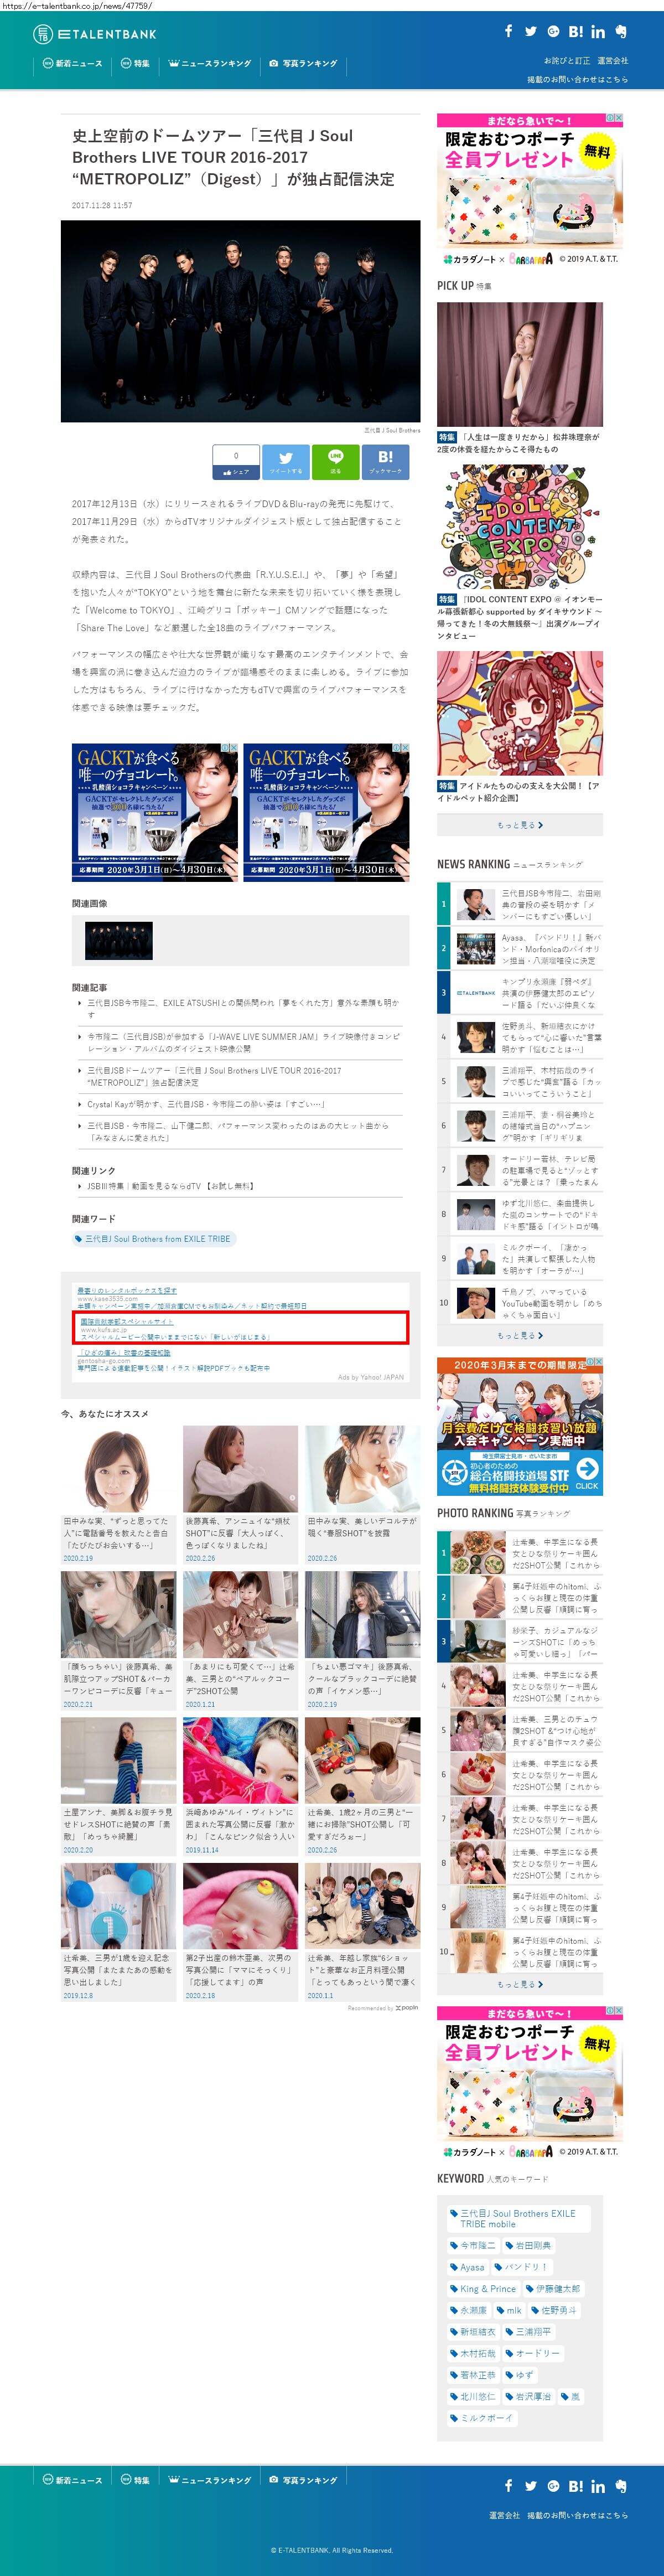Open the Twitter icon in the top header
Viewport: 664px width, 2576px height.
click(530, 31)
